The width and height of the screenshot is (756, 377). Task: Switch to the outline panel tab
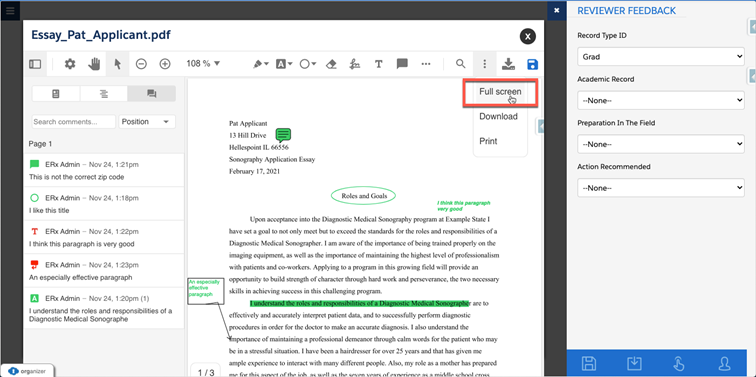click(104, 94)
